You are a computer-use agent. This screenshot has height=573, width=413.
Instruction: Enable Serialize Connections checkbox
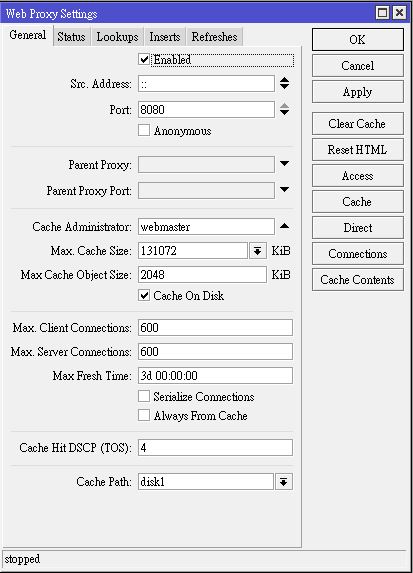point(144,396)
